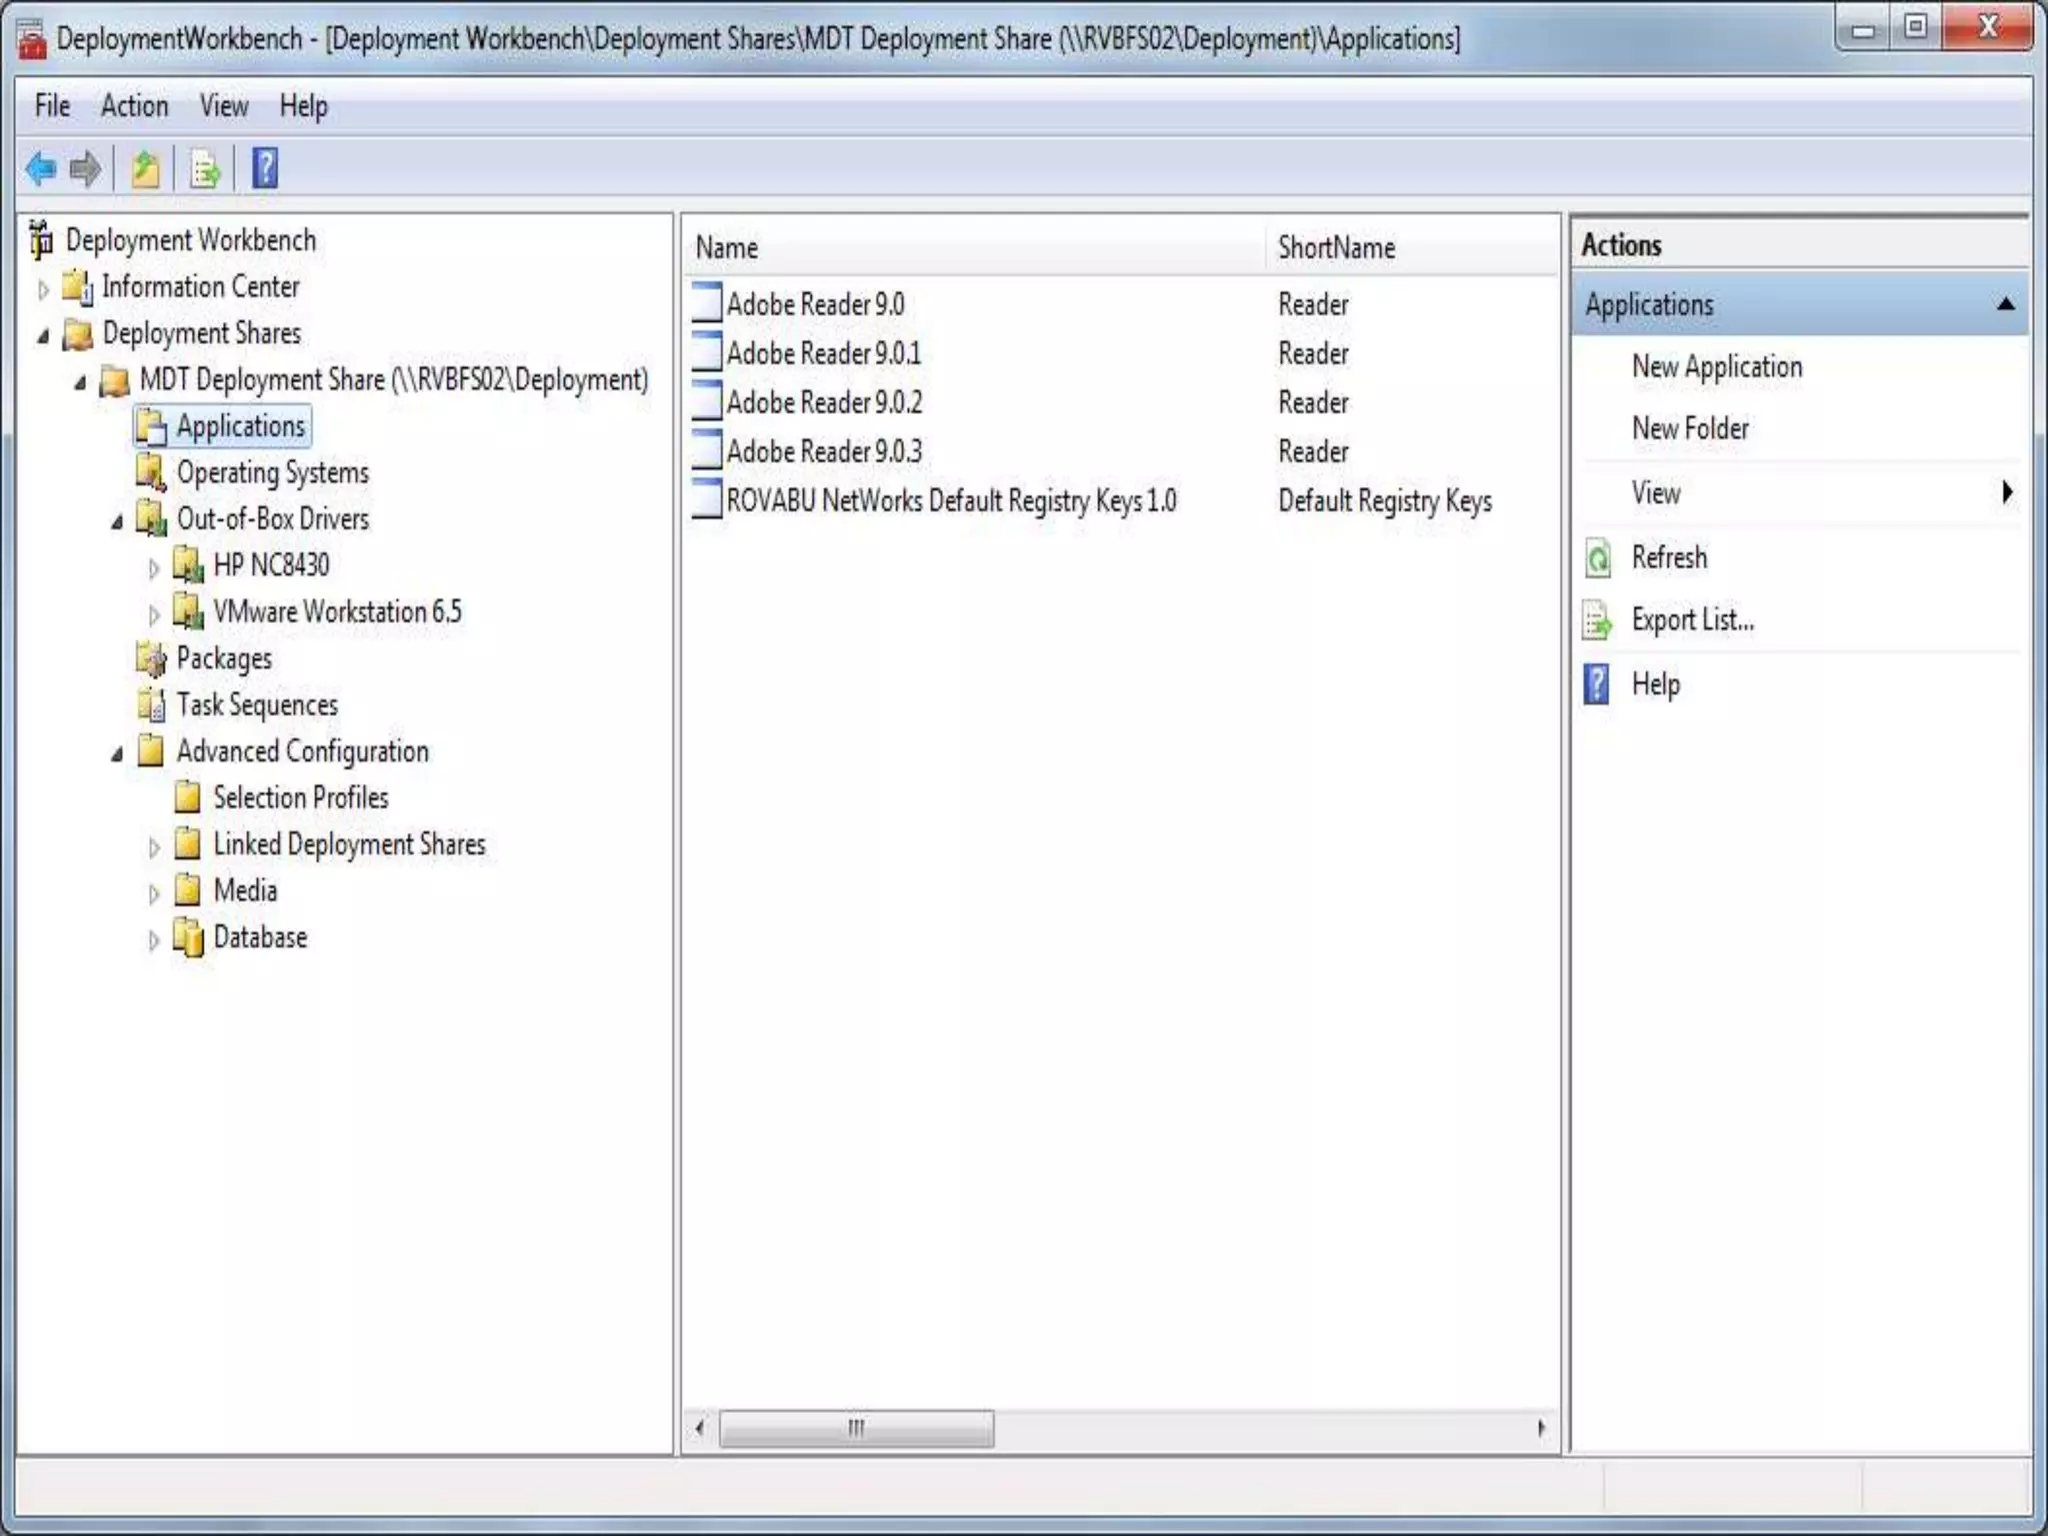
Task: Click the Media folder icon
Action: click(x=188, y=891)
